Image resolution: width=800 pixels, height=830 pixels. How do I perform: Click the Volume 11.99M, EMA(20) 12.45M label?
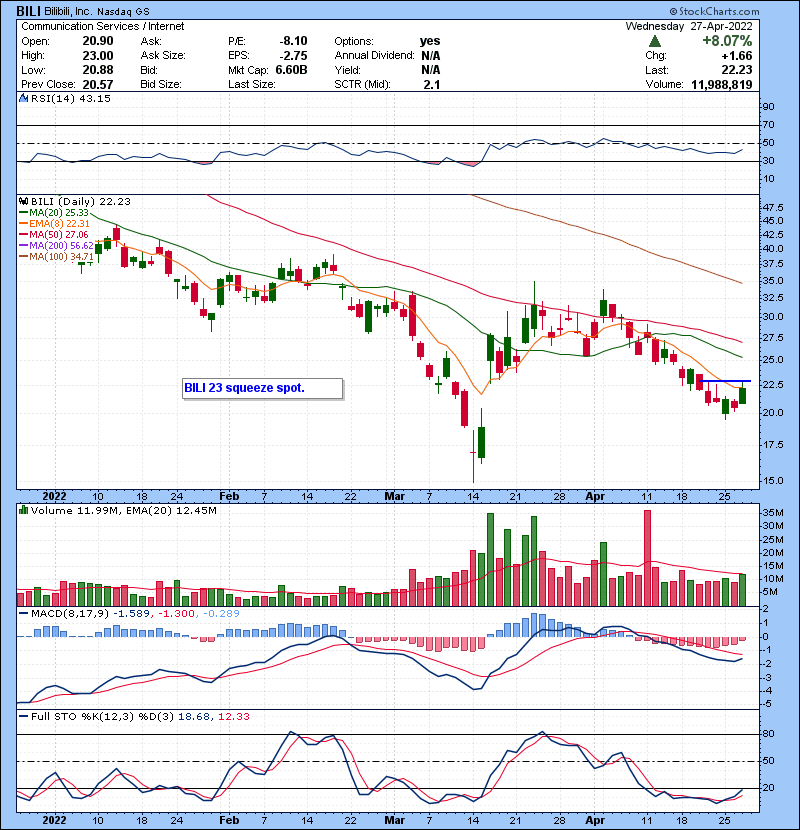coord(123,510)
